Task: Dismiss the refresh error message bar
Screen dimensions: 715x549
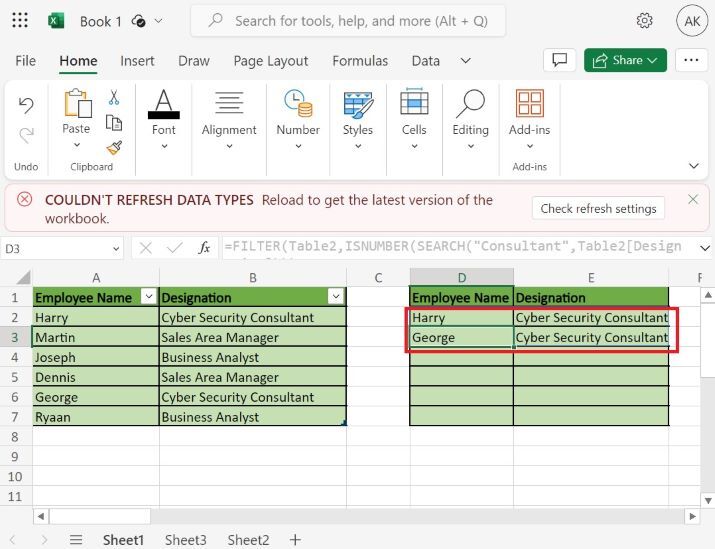Action: tap(693, 199)
